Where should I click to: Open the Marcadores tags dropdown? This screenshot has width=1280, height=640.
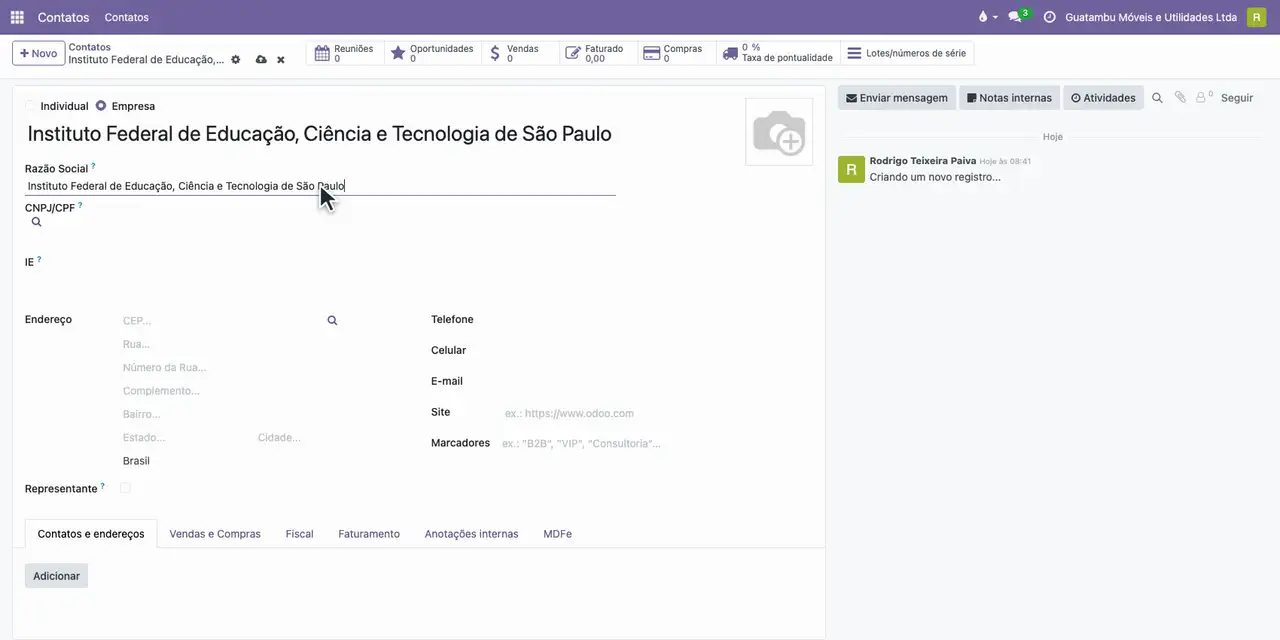(x=655, y=443)
